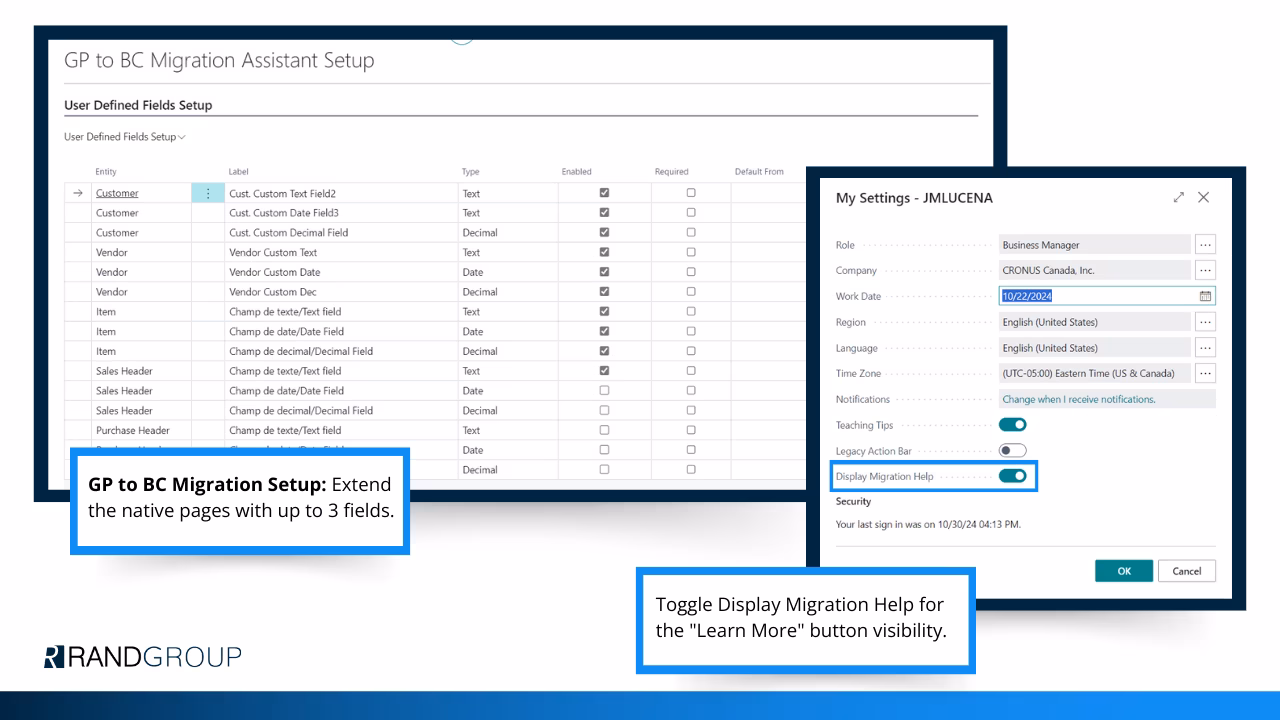
Task: Check Enabled for Purchase Header Champ de texte/Text field
Action: 604,430
